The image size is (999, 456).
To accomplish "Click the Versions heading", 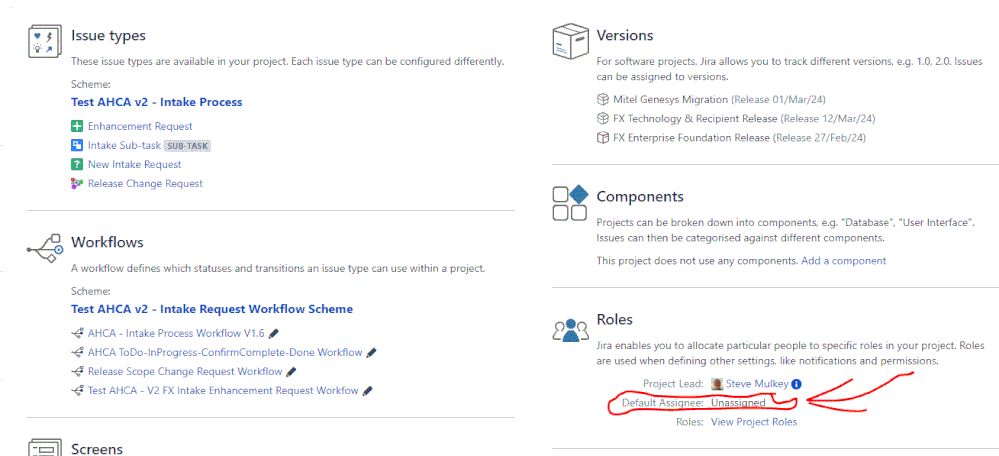I will [625, 35].
